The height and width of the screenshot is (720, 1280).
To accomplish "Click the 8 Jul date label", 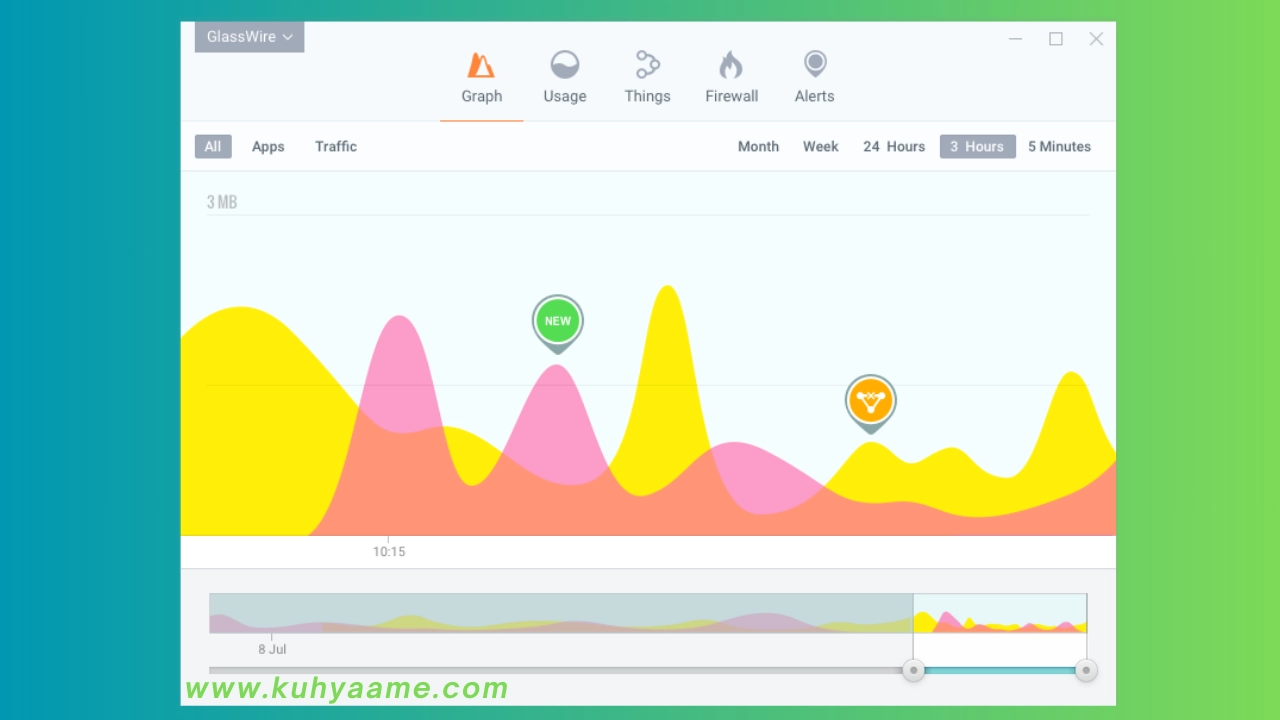I will coord(272,649).
